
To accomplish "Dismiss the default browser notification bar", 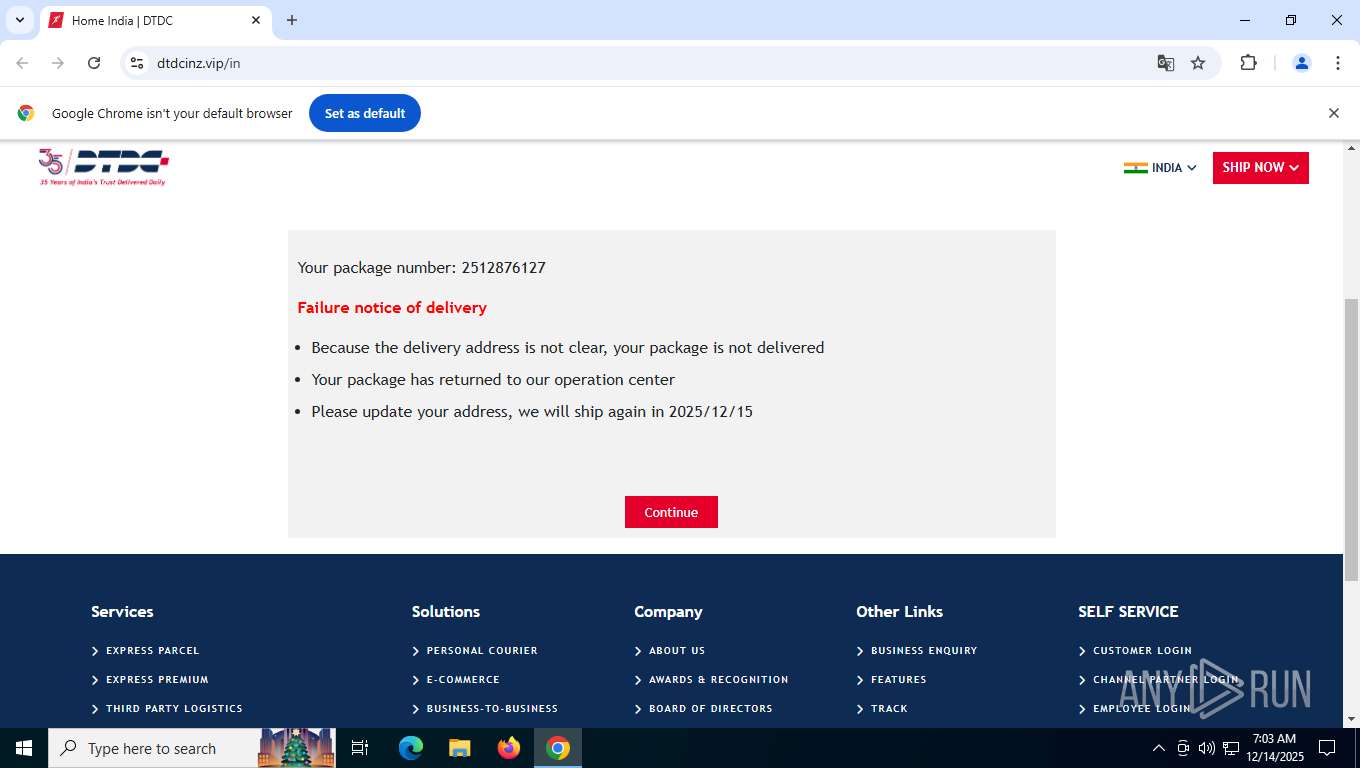I will coord(1333,113).
